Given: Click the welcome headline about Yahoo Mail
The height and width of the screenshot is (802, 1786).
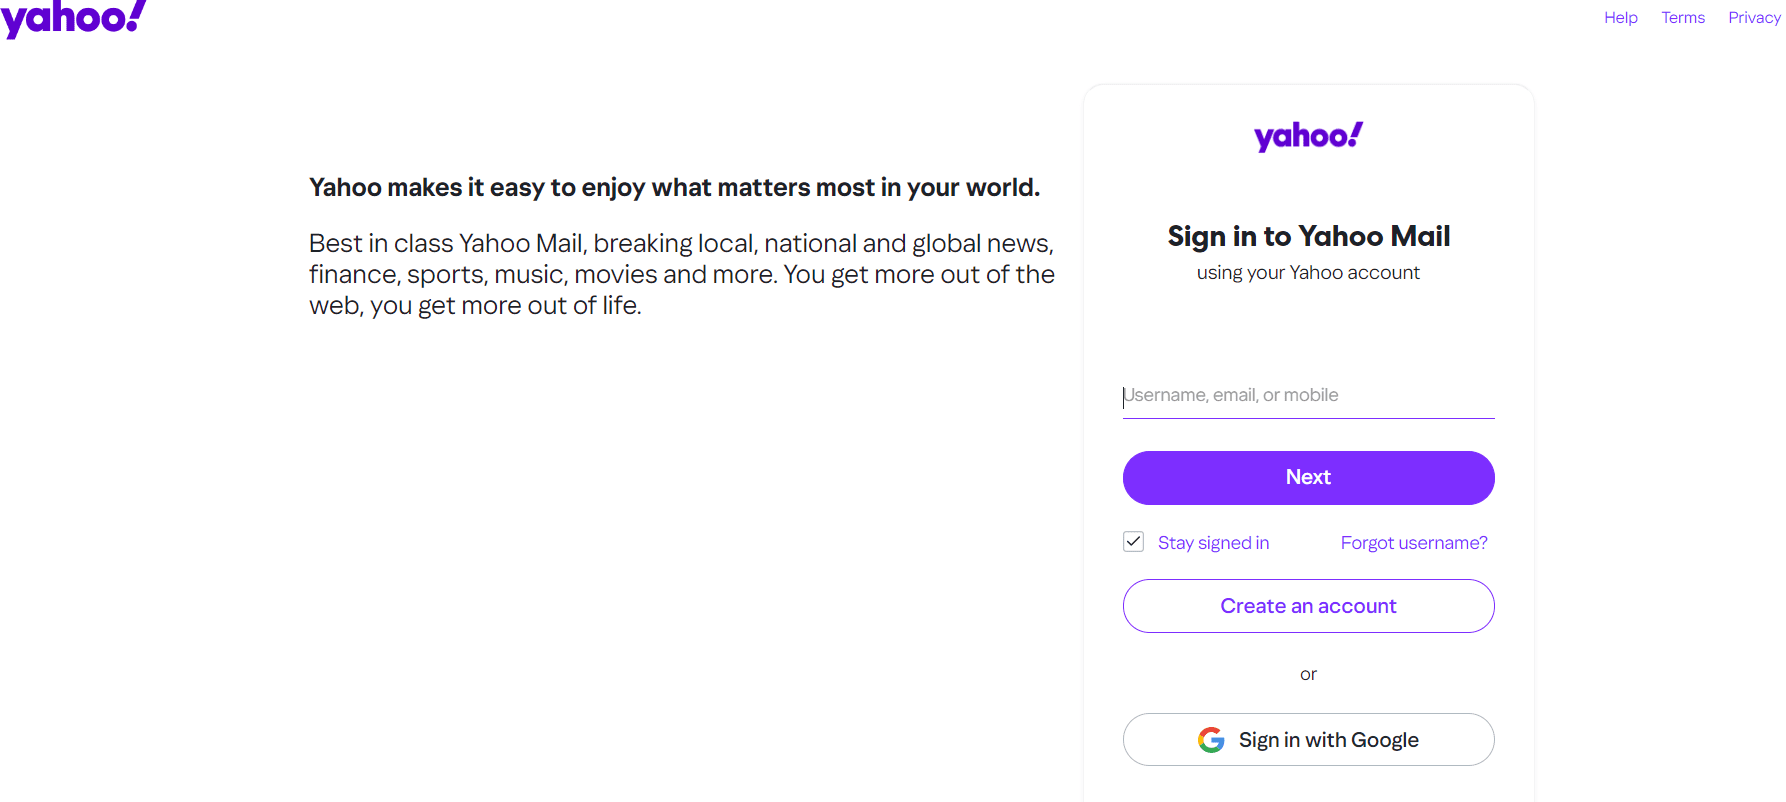Looking at the screenshot, I should [x=674, y=187].
